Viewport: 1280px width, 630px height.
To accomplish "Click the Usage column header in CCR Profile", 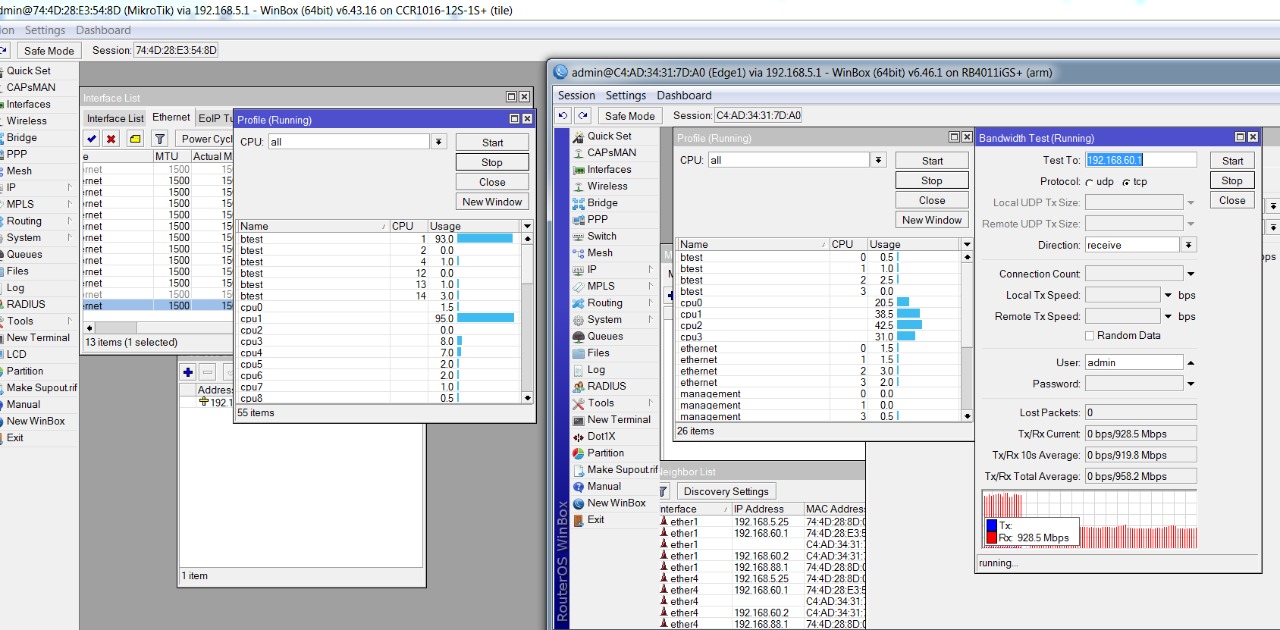I will [474, 226].
